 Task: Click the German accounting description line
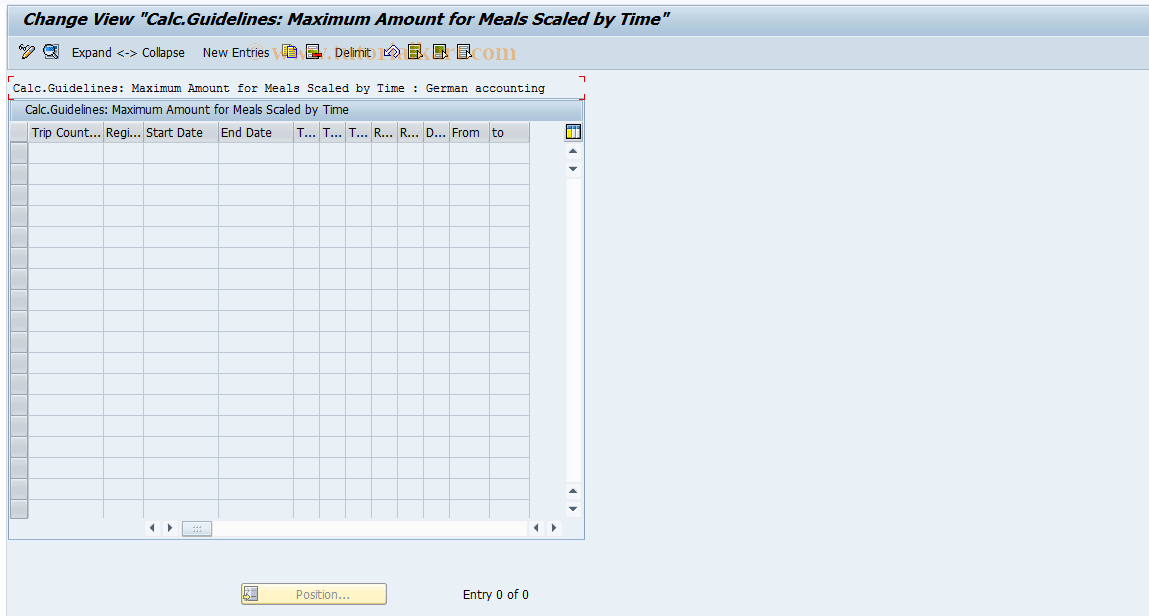279,88
